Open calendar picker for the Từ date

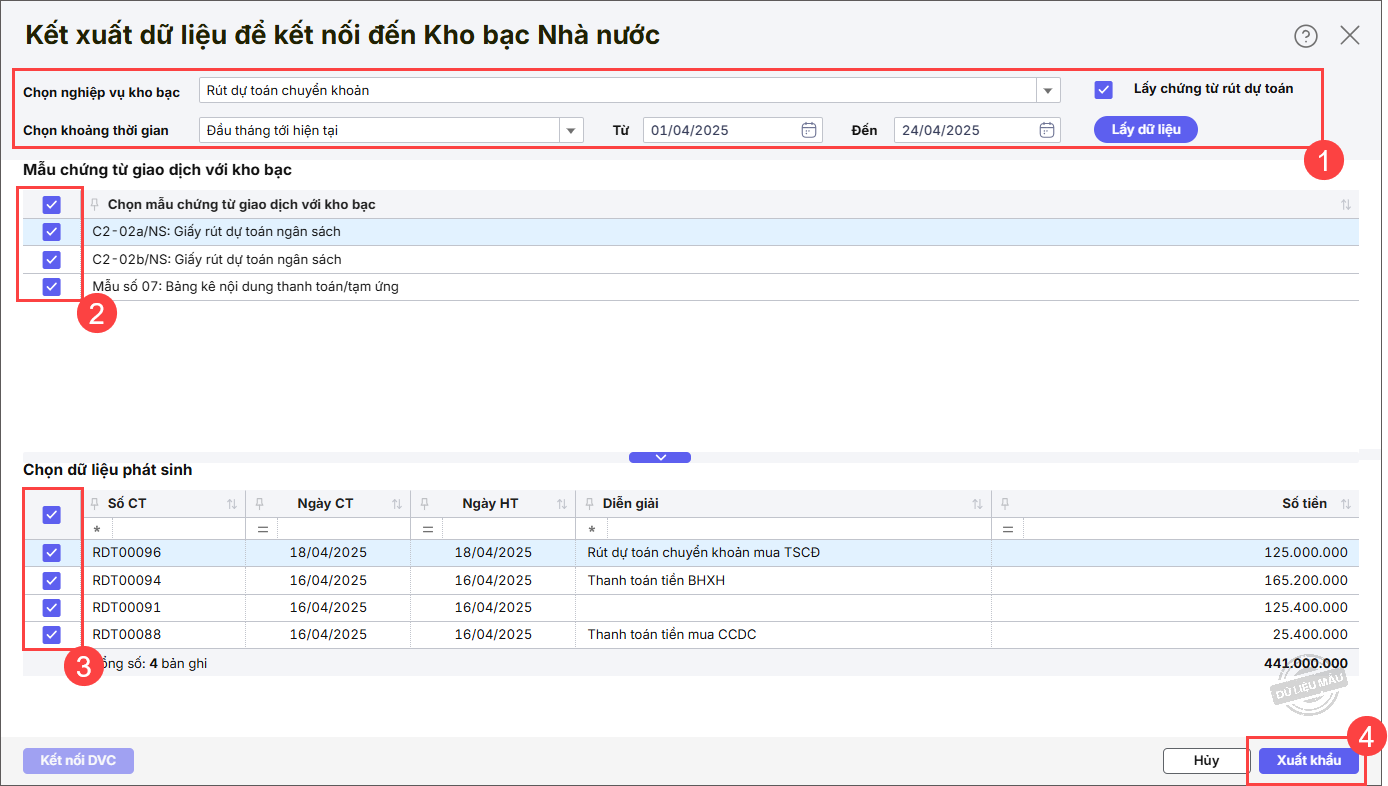tap(809, 130)
